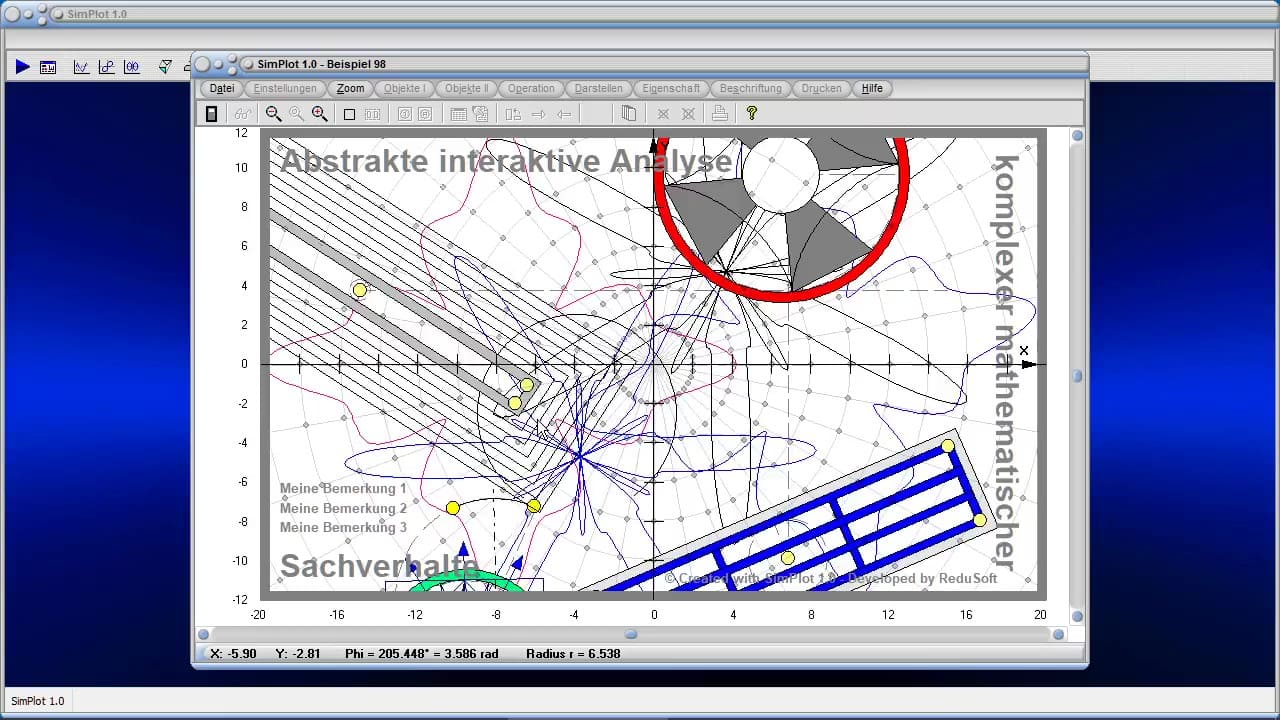Screen dimensions: 1280x720
Task: Click the yellow handle at blue grid's top corner
Action: pos(948,446)
